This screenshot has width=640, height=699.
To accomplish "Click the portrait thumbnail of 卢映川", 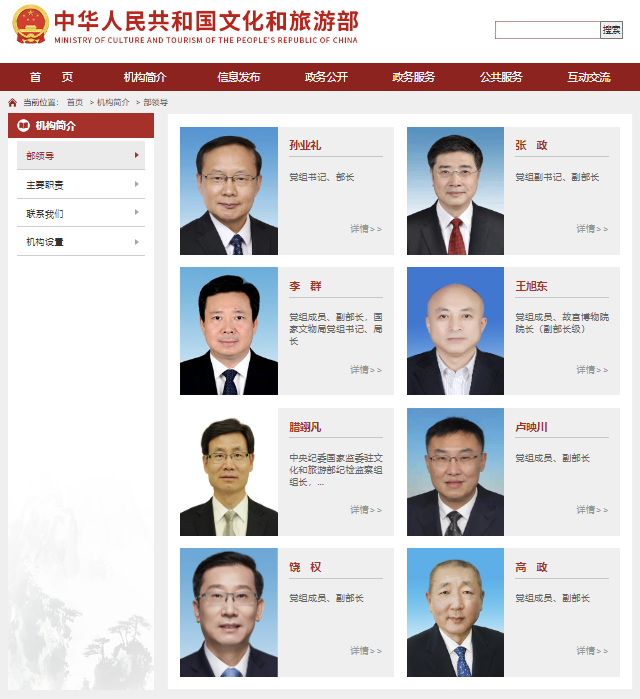I will (x=455, y=472).
